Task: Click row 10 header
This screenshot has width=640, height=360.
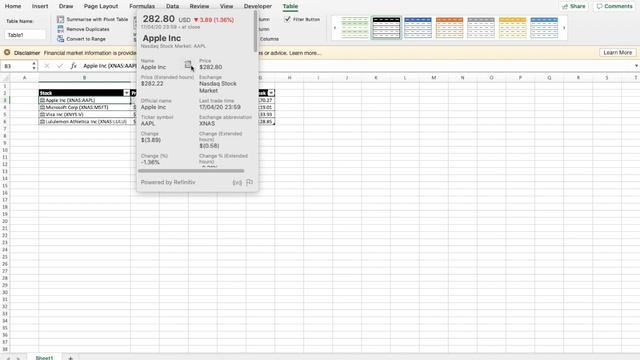Action: (x=5, y=150)
